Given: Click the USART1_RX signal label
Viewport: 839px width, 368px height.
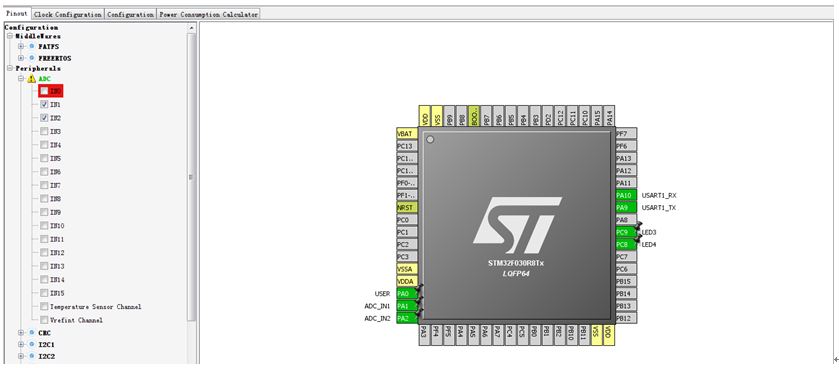Looking at the screenshot, I should pyautogui.click(x=659, y=195).
